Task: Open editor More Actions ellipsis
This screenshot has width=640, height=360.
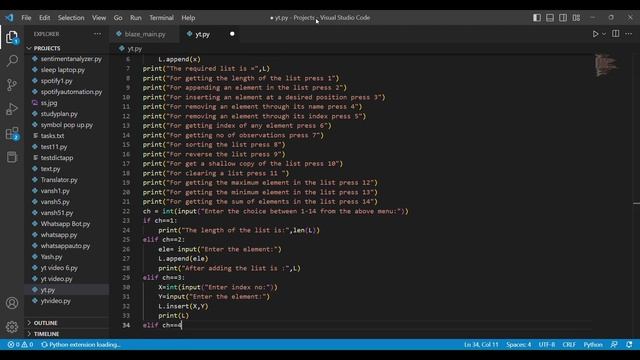Action: (x=629, y=34)
